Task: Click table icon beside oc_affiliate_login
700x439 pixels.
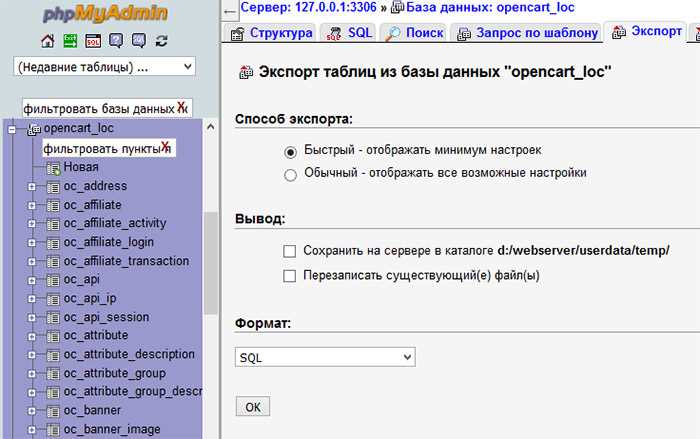Action: coord(53,243)
